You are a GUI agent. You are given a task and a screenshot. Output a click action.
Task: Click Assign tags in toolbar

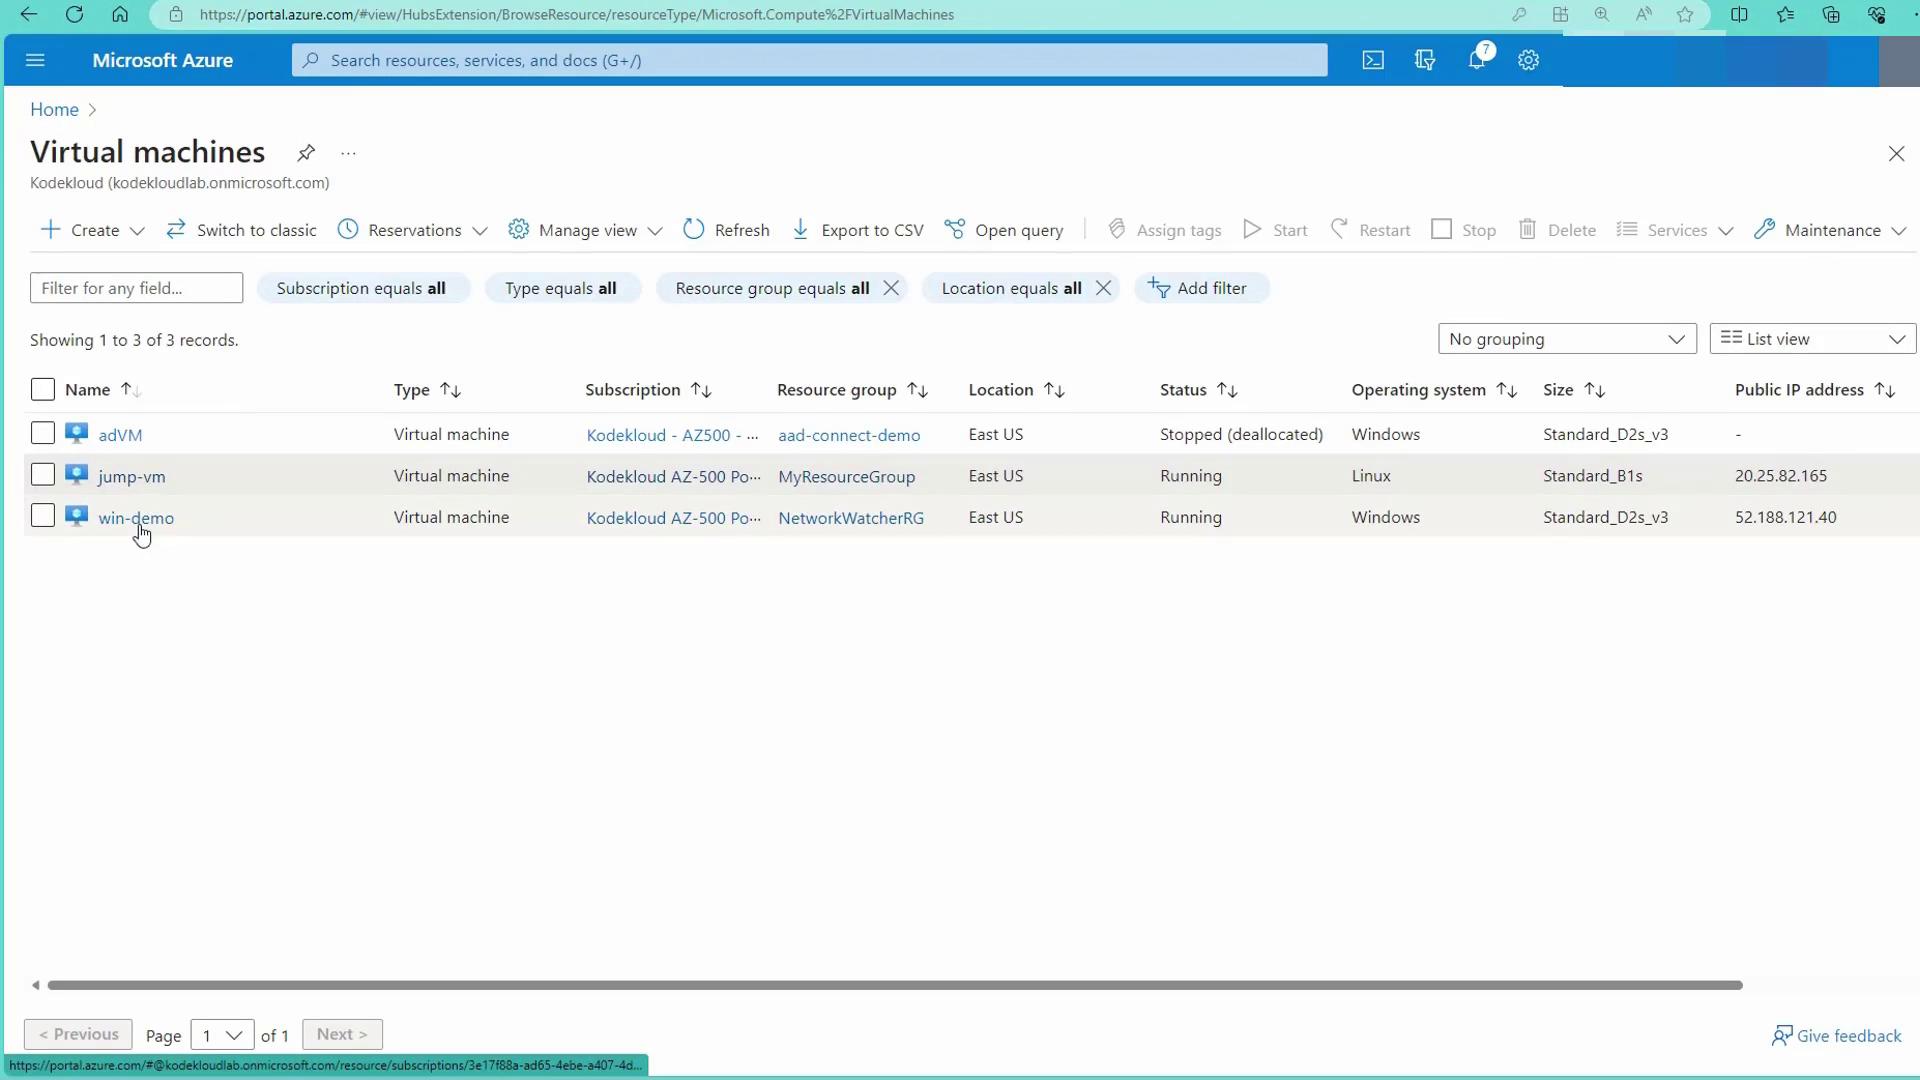coord(1165,230)
